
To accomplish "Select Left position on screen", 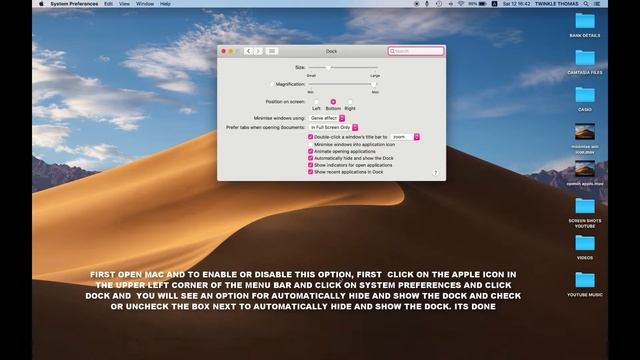I will point(316,102).
